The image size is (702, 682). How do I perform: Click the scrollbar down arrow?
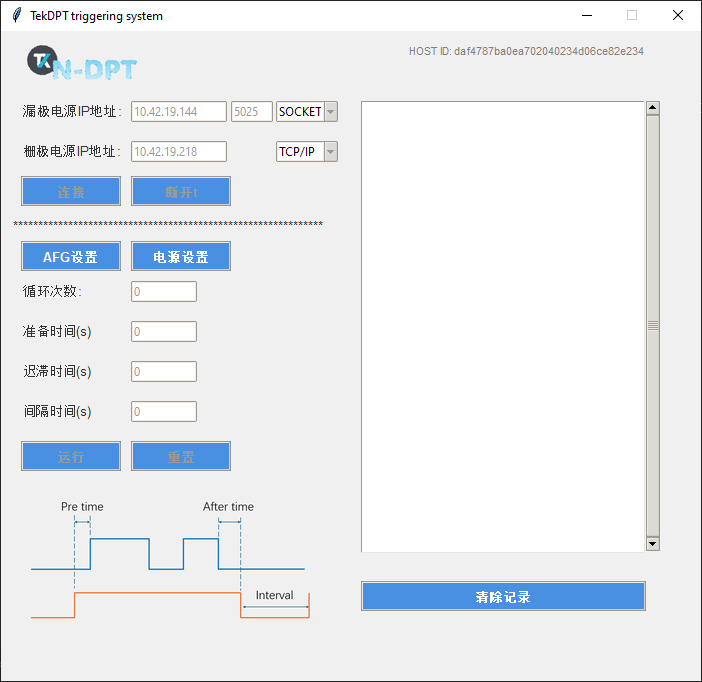(653, 543)
